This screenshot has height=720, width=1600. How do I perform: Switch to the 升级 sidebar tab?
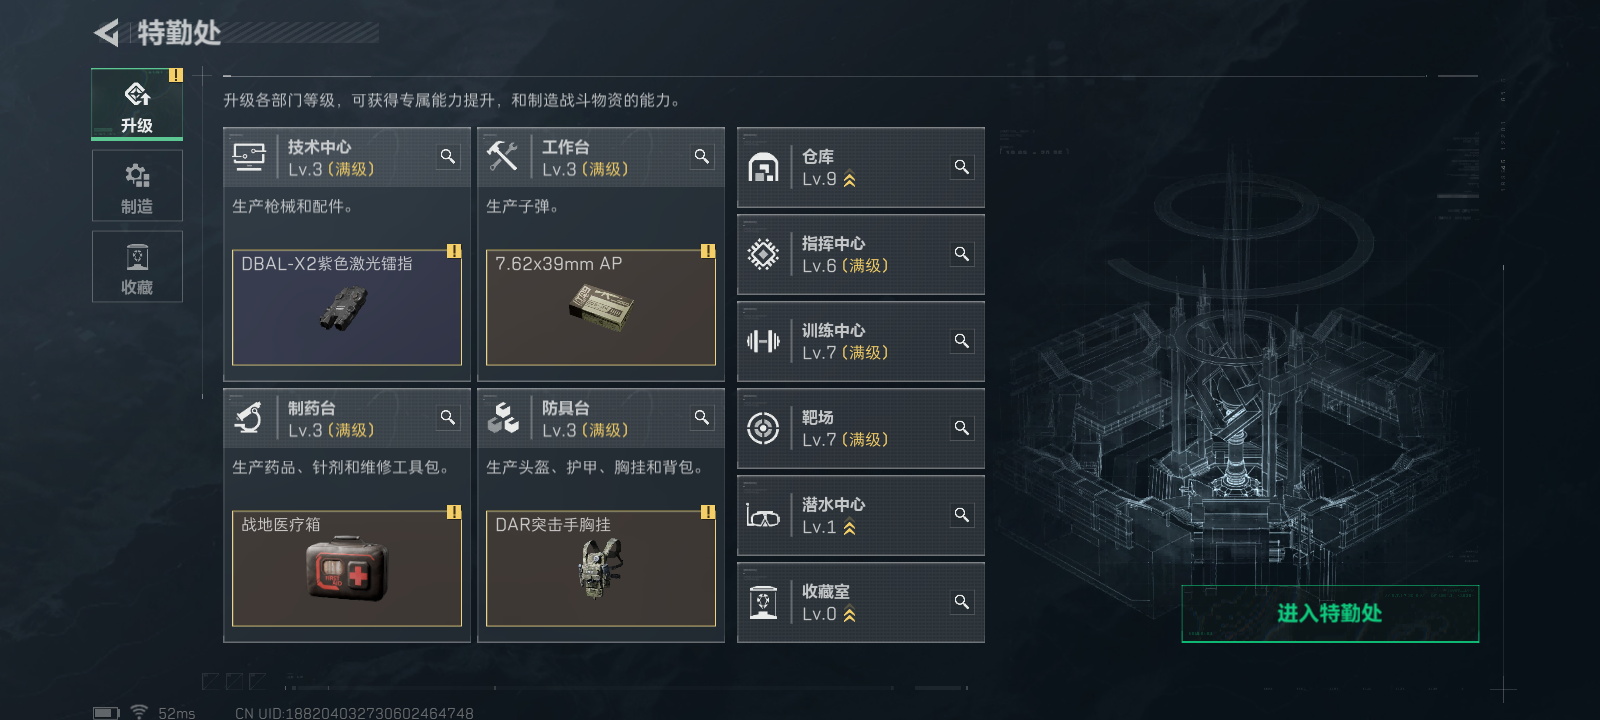point(137,104)
